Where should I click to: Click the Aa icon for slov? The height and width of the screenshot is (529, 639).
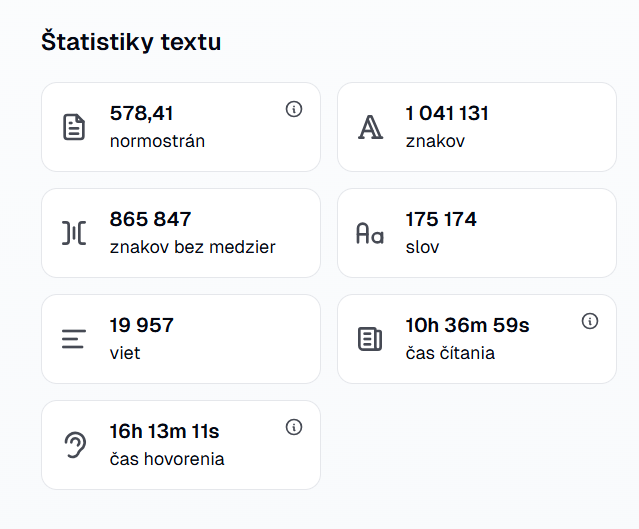pyautogui.click(x=370, y=233)
